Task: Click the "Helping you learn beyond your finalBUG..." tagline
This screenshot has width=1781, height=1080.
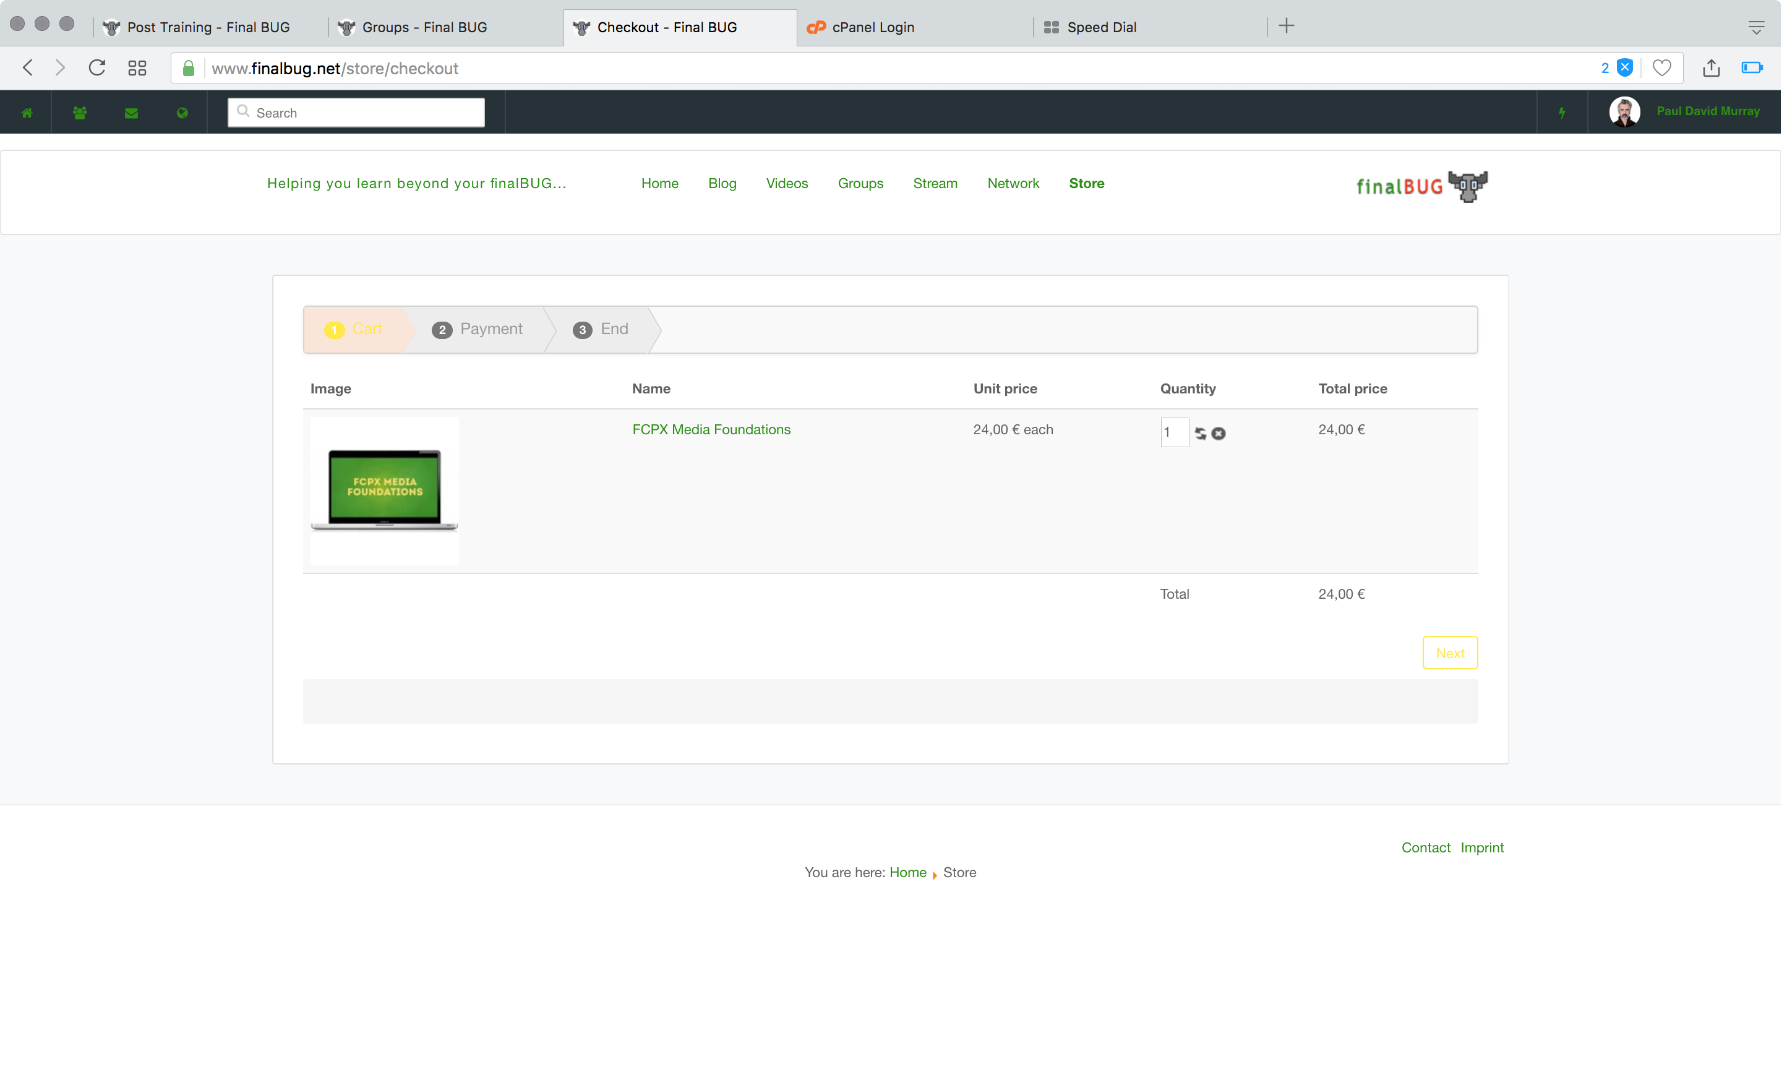Action: [x=416, y=183]
